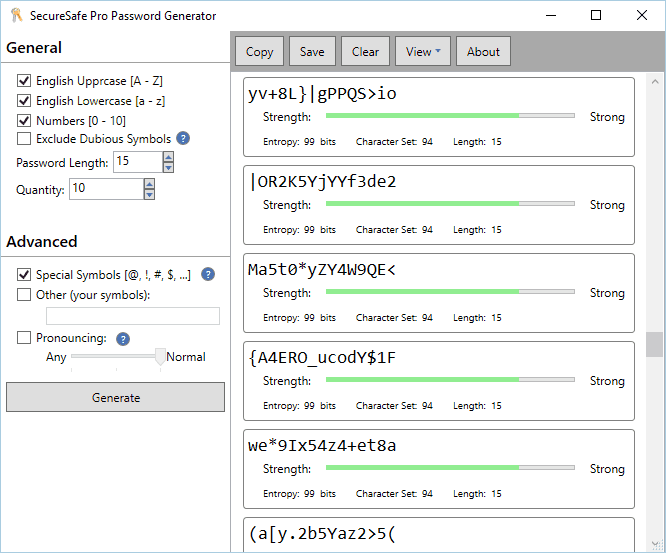Select password (a[y.2b5Yaz2>5(
666x553 pixels.
tap(322, 533)
